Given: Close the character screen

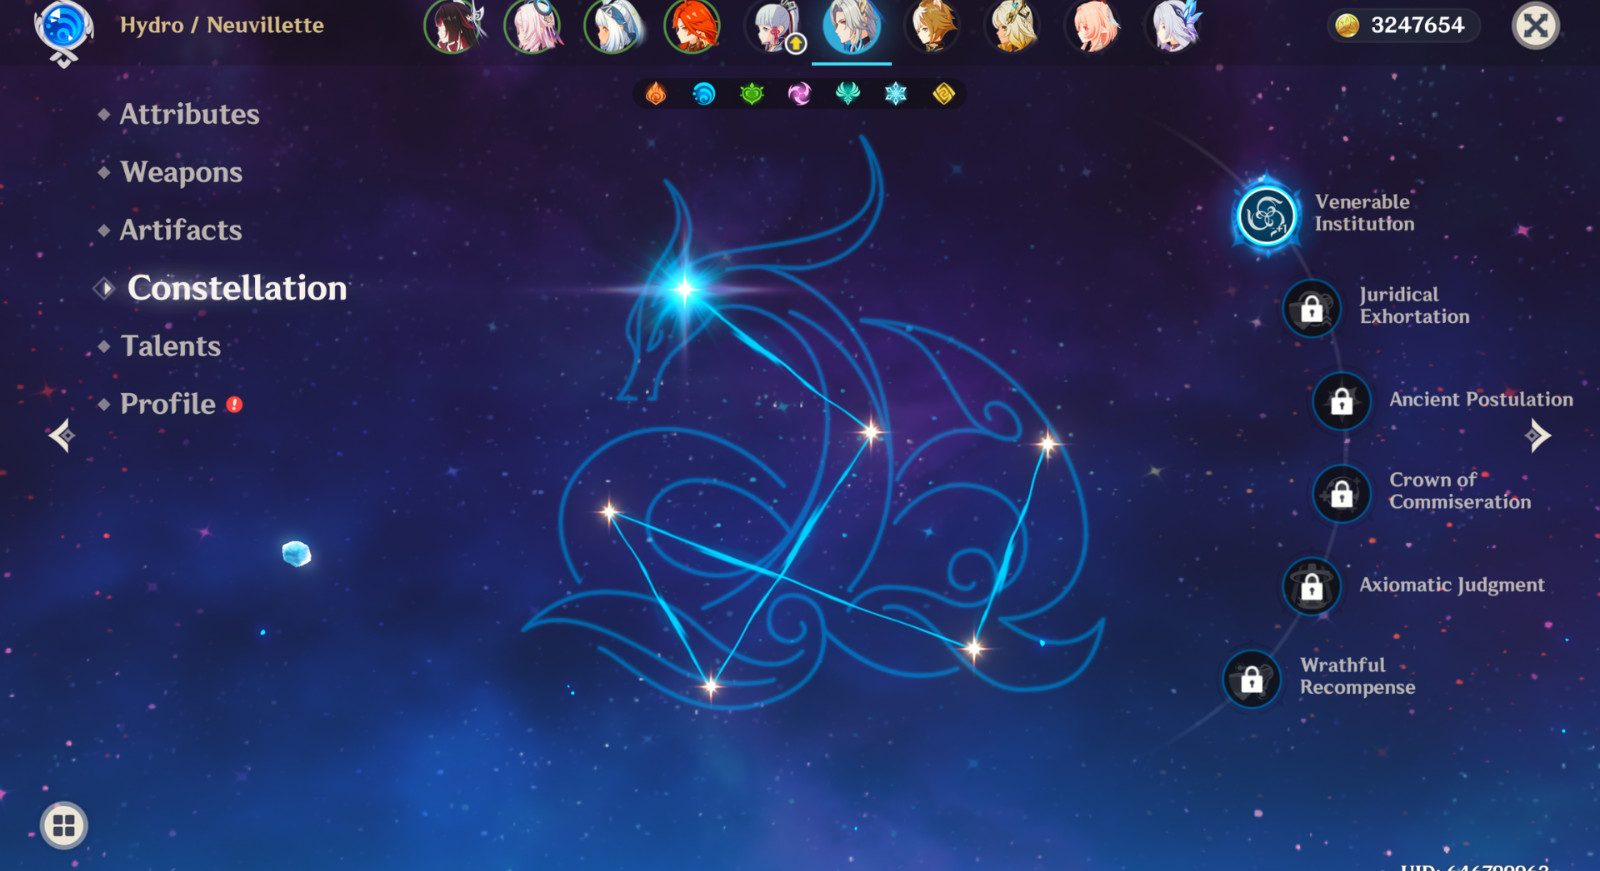Looking at the screenshot, I should [1536, 26].
